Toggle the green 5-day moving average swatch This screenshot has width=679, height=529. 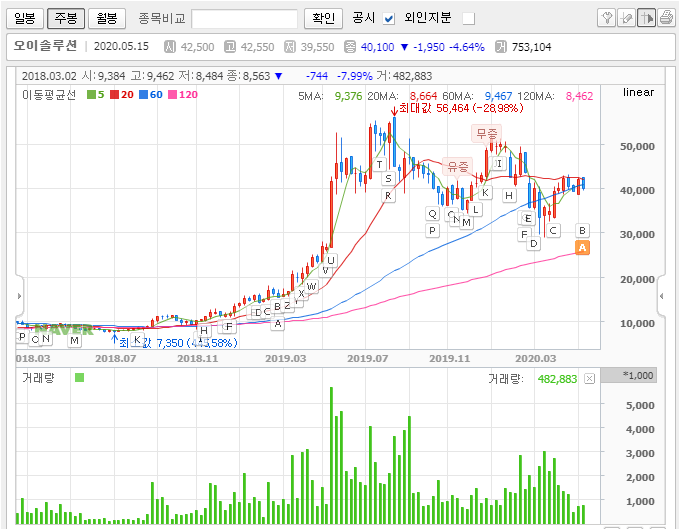point(91,94)
